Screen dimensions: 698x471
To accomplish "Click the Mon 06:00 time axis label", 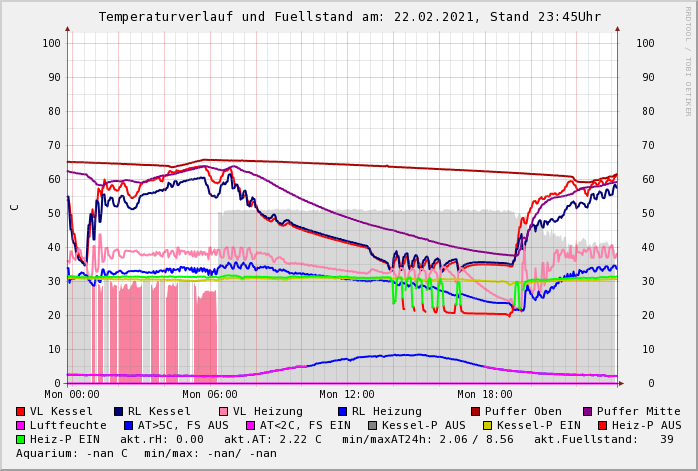I will point(209,395).
